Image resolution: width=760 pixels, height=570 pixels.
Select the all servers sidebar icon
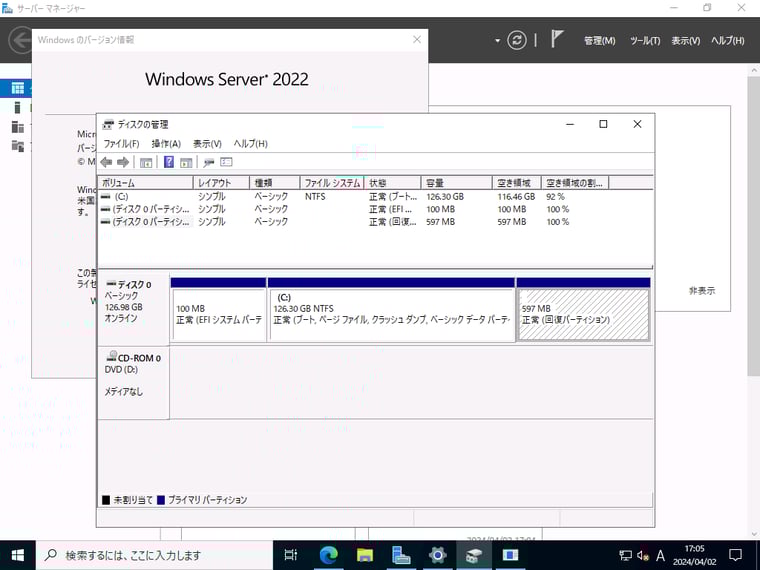pos(18,127)
